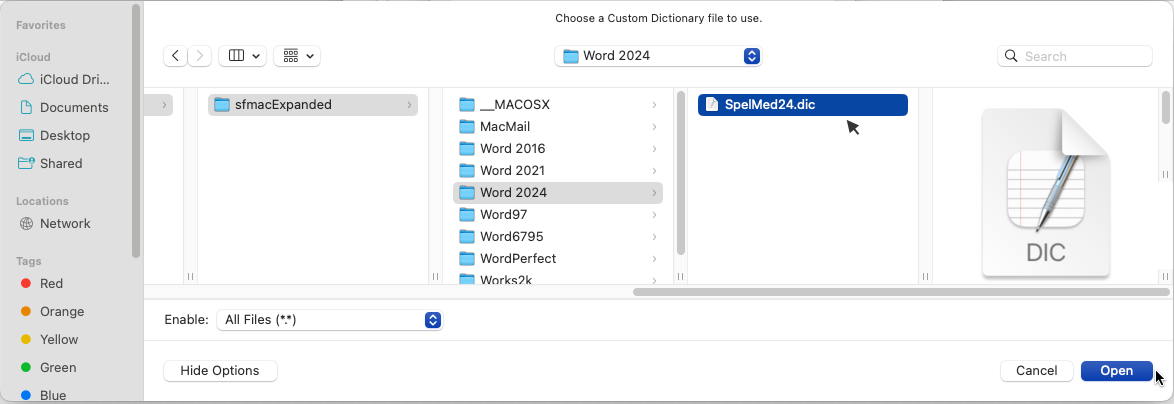Expand the __MACOSX row chevron
Viewport: 1174px width, 404px height.
point(654,105)
